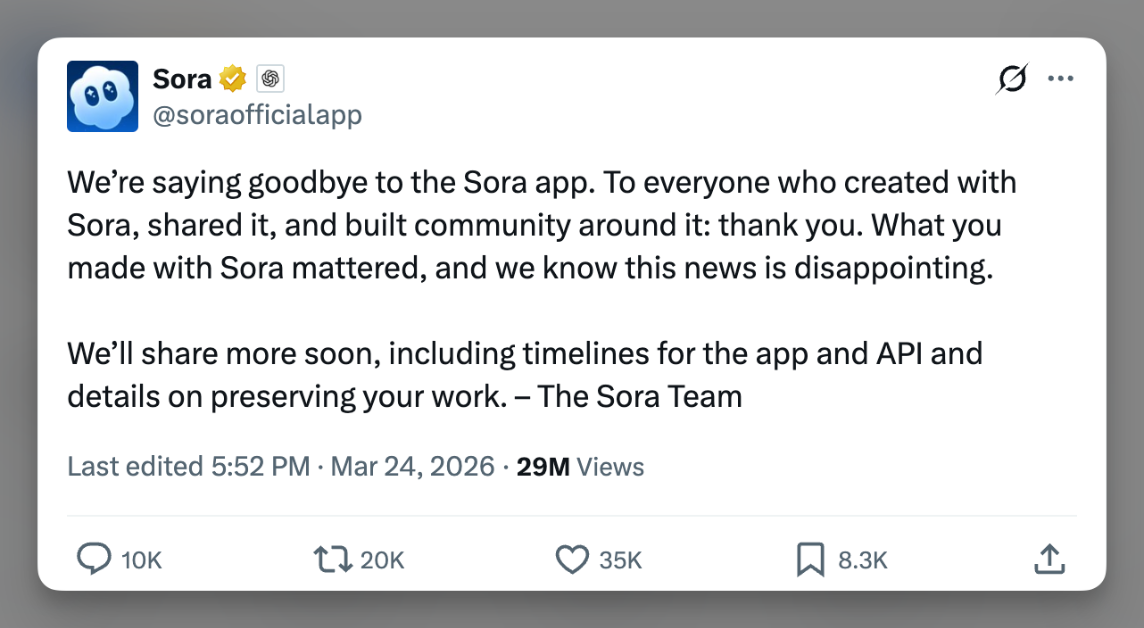
Task: Click the reply speech bubble icon
Action: pos(94,559)
